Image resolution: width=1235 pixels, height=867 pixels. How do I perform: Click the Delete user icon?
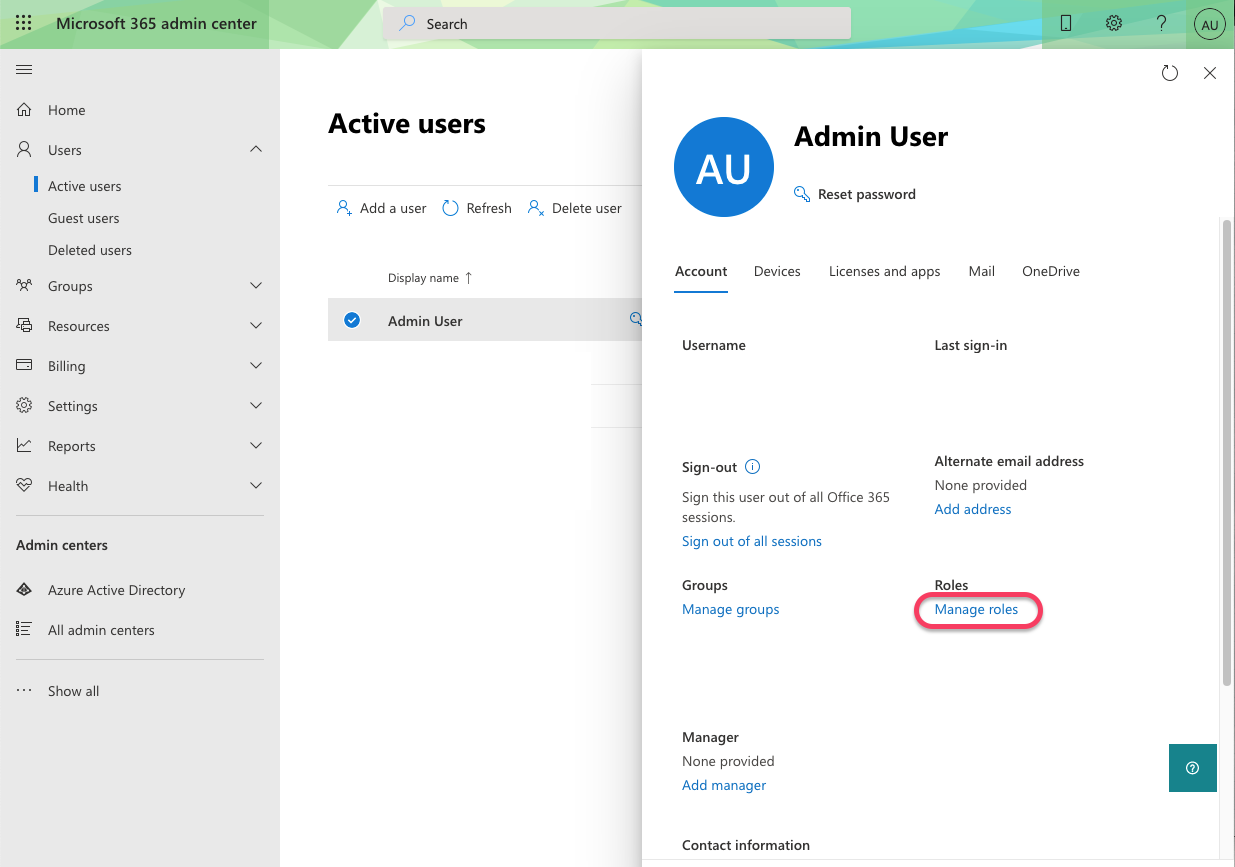(x=536, y=208)
